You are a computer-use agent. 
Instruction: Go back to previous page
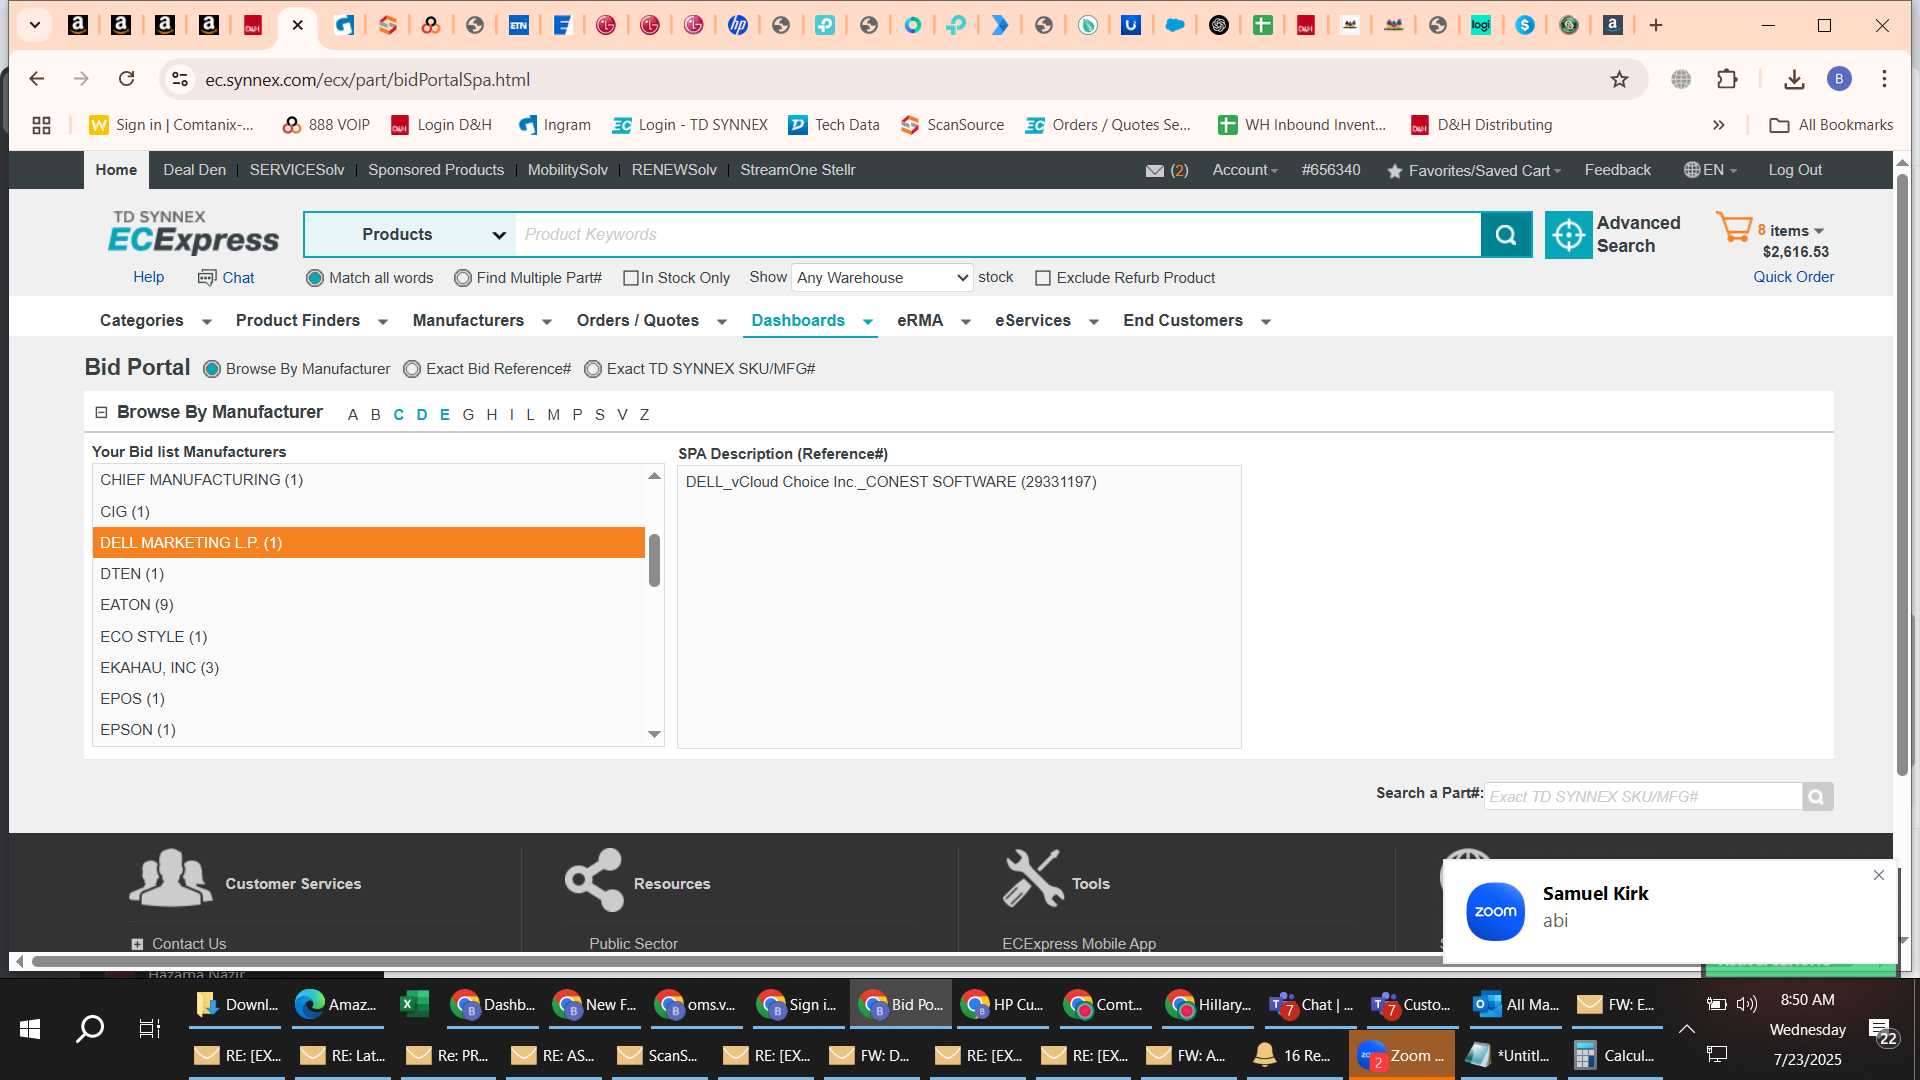click(37, 79)
